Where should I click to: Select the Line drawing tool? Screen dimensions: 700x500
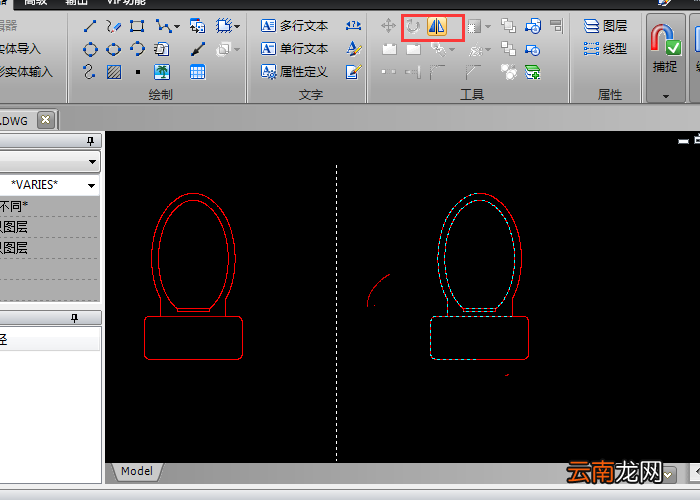[90, 26]
